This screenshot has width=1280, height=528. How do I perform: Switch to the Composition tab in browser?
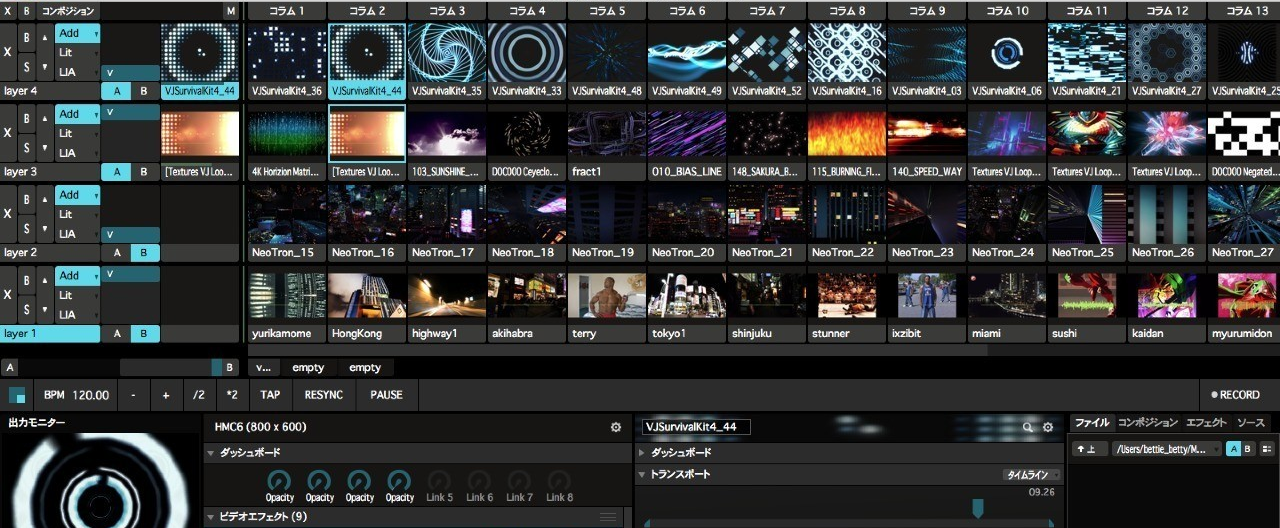click(x=1147, y=423)
